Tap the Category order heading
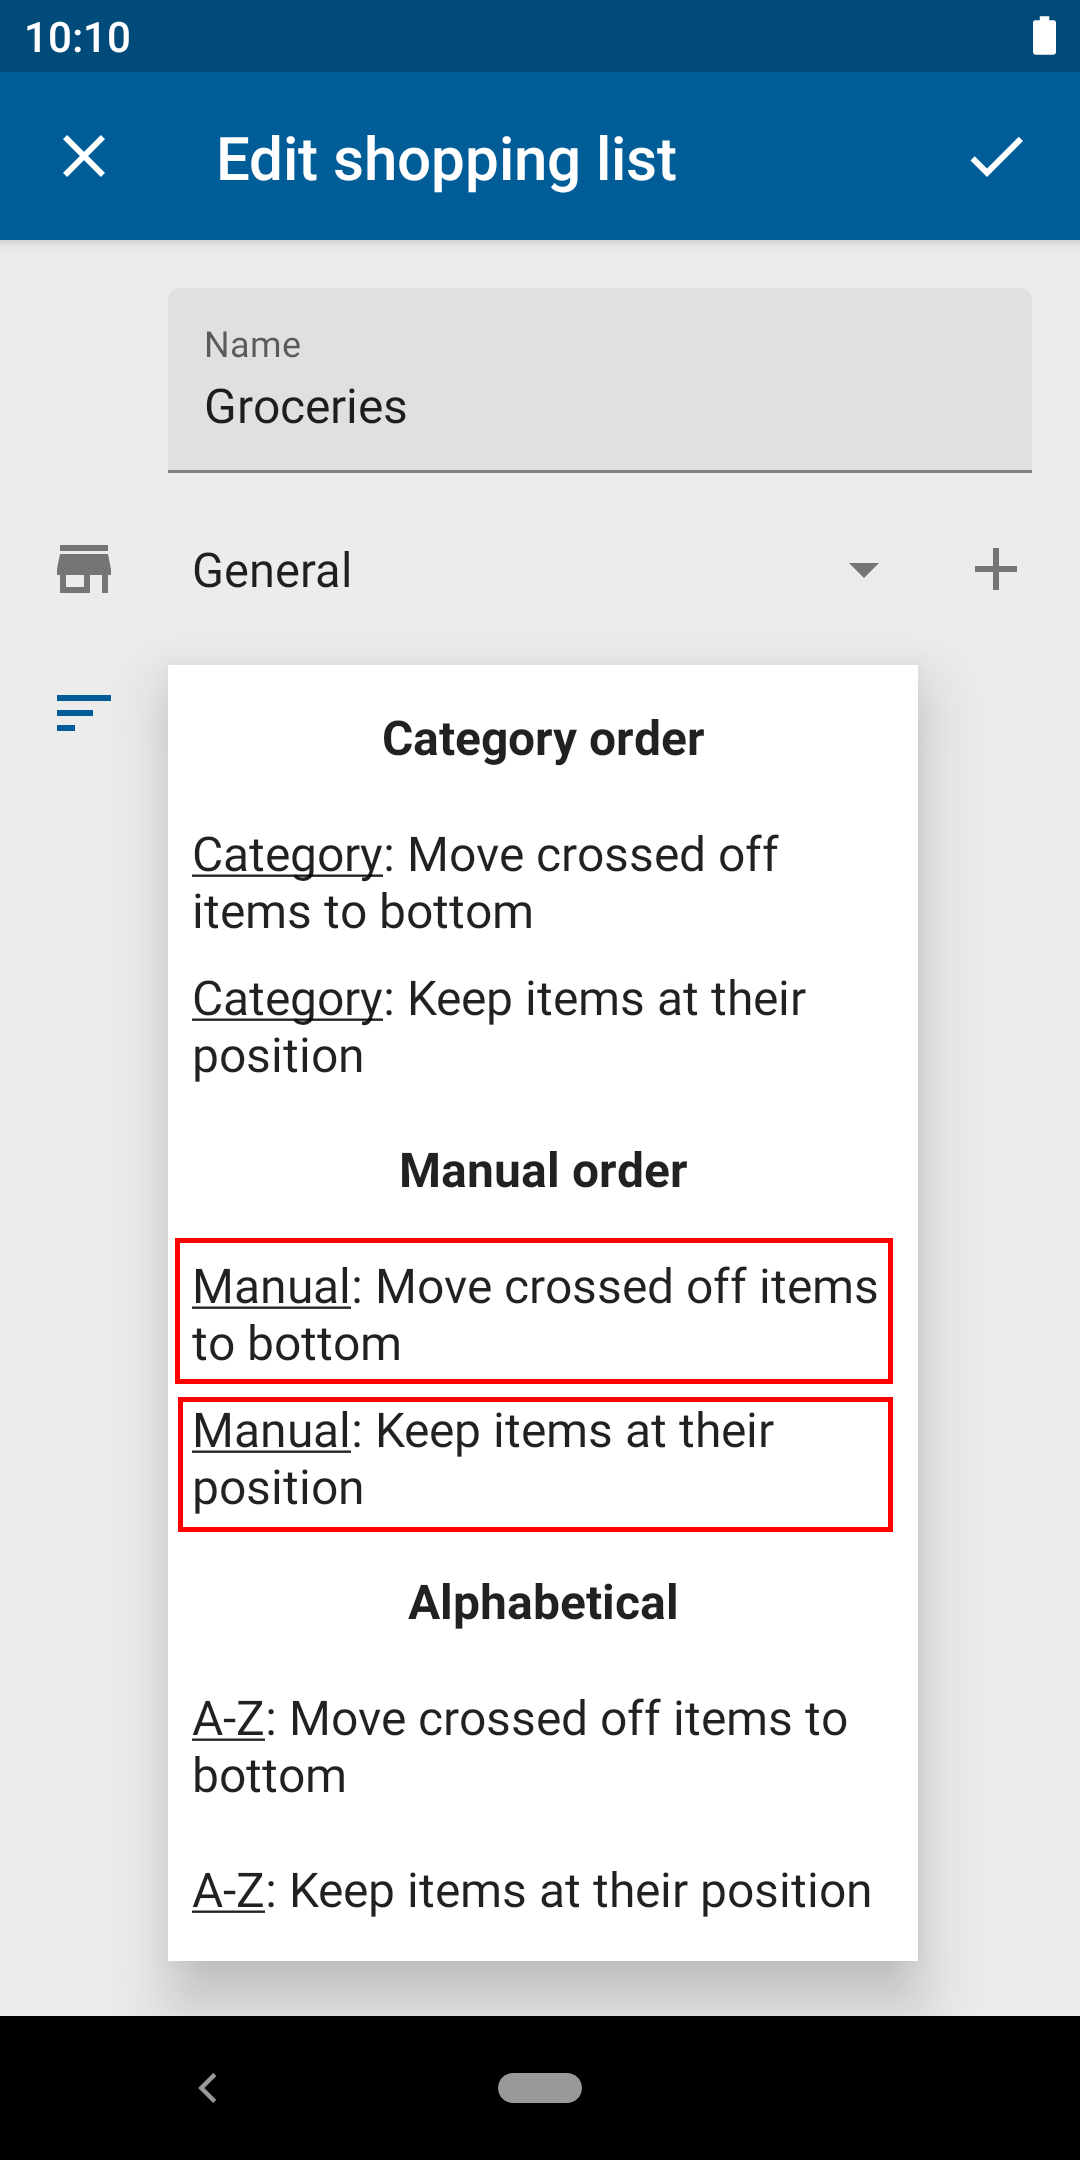The width and height of the screenshot is (1080, 2160). tap(543, 739)
